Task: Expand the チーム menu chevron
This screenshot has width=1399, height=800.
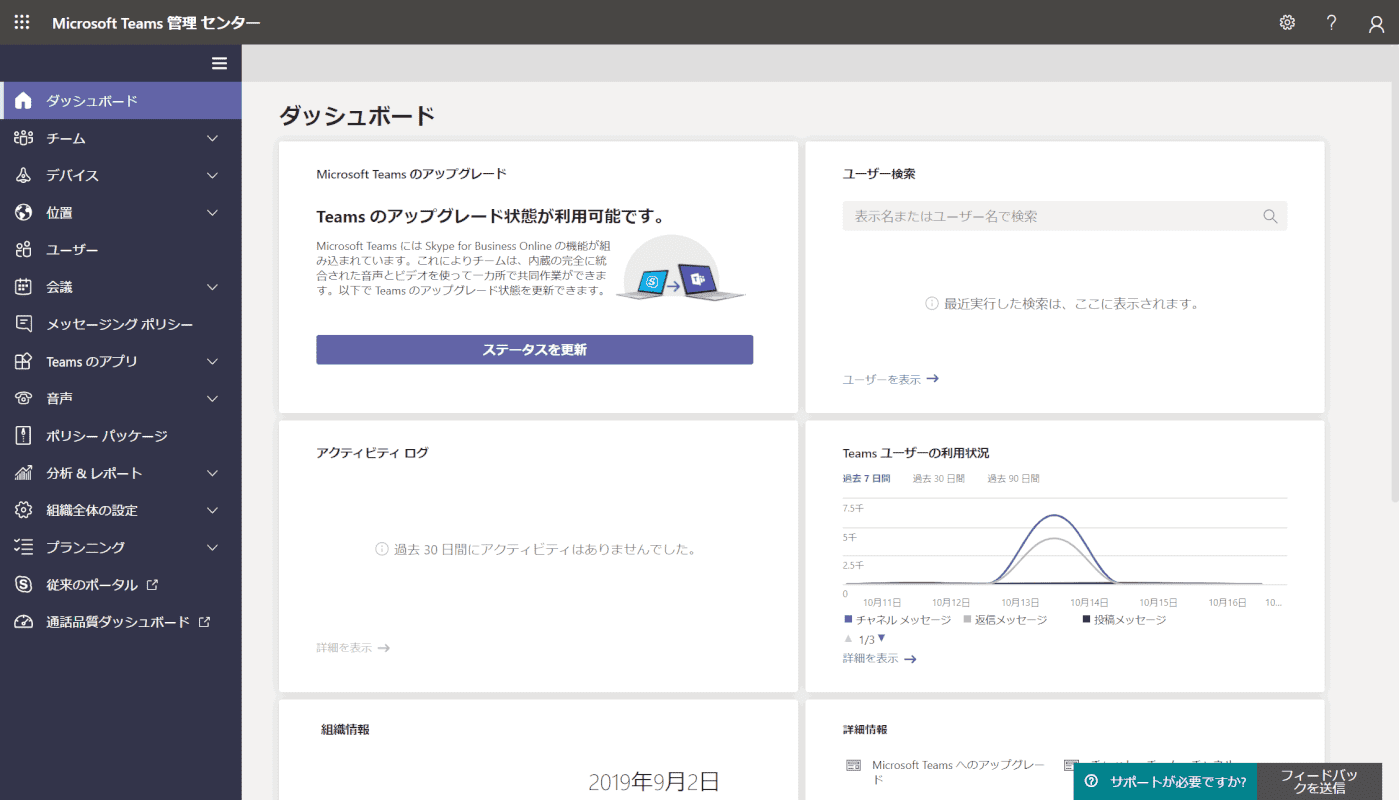Action: pos(212,138)
